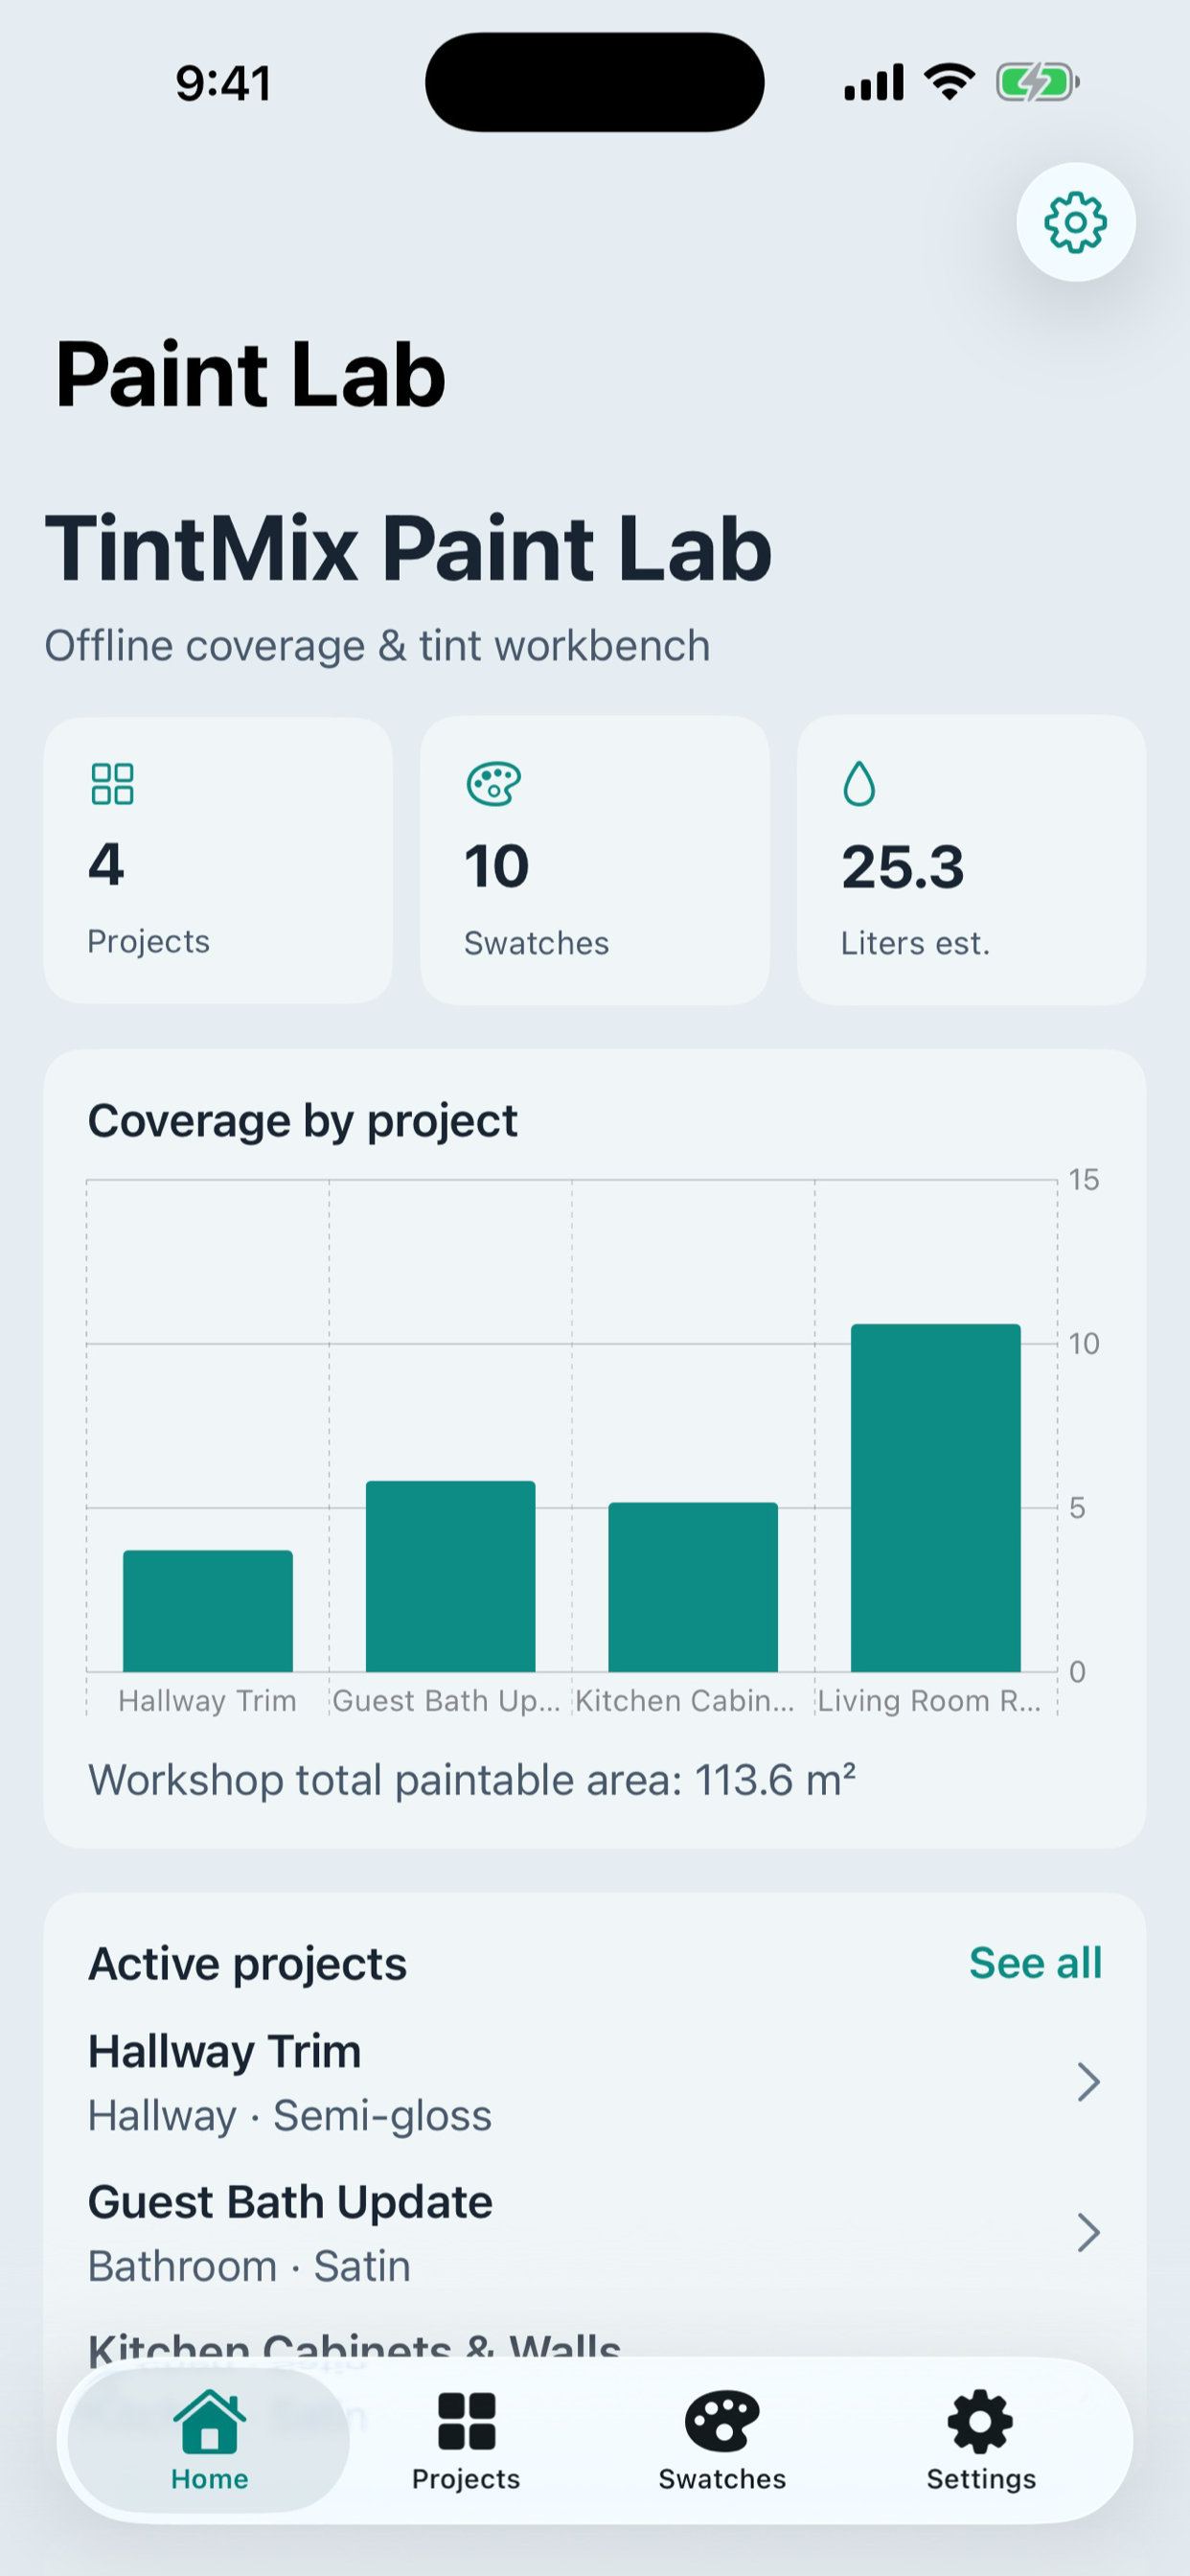This screenshot has height=2576, width=1190.
Task: Tap the 'Bathroom · Satin' subtitle
Action: [x=249, y=2266]
